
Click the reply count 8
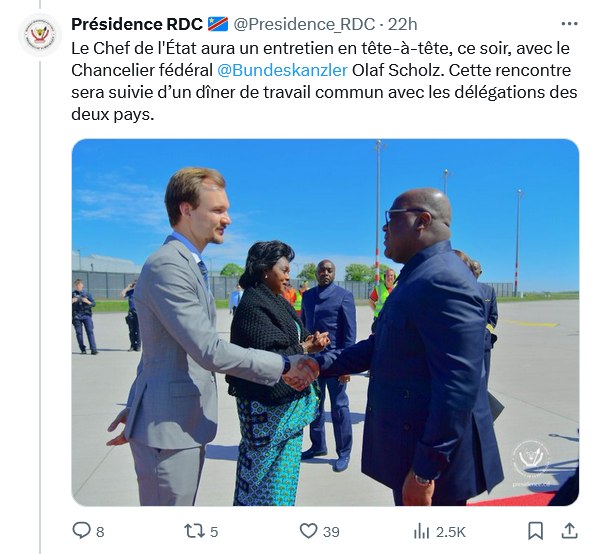coord(100,532)
